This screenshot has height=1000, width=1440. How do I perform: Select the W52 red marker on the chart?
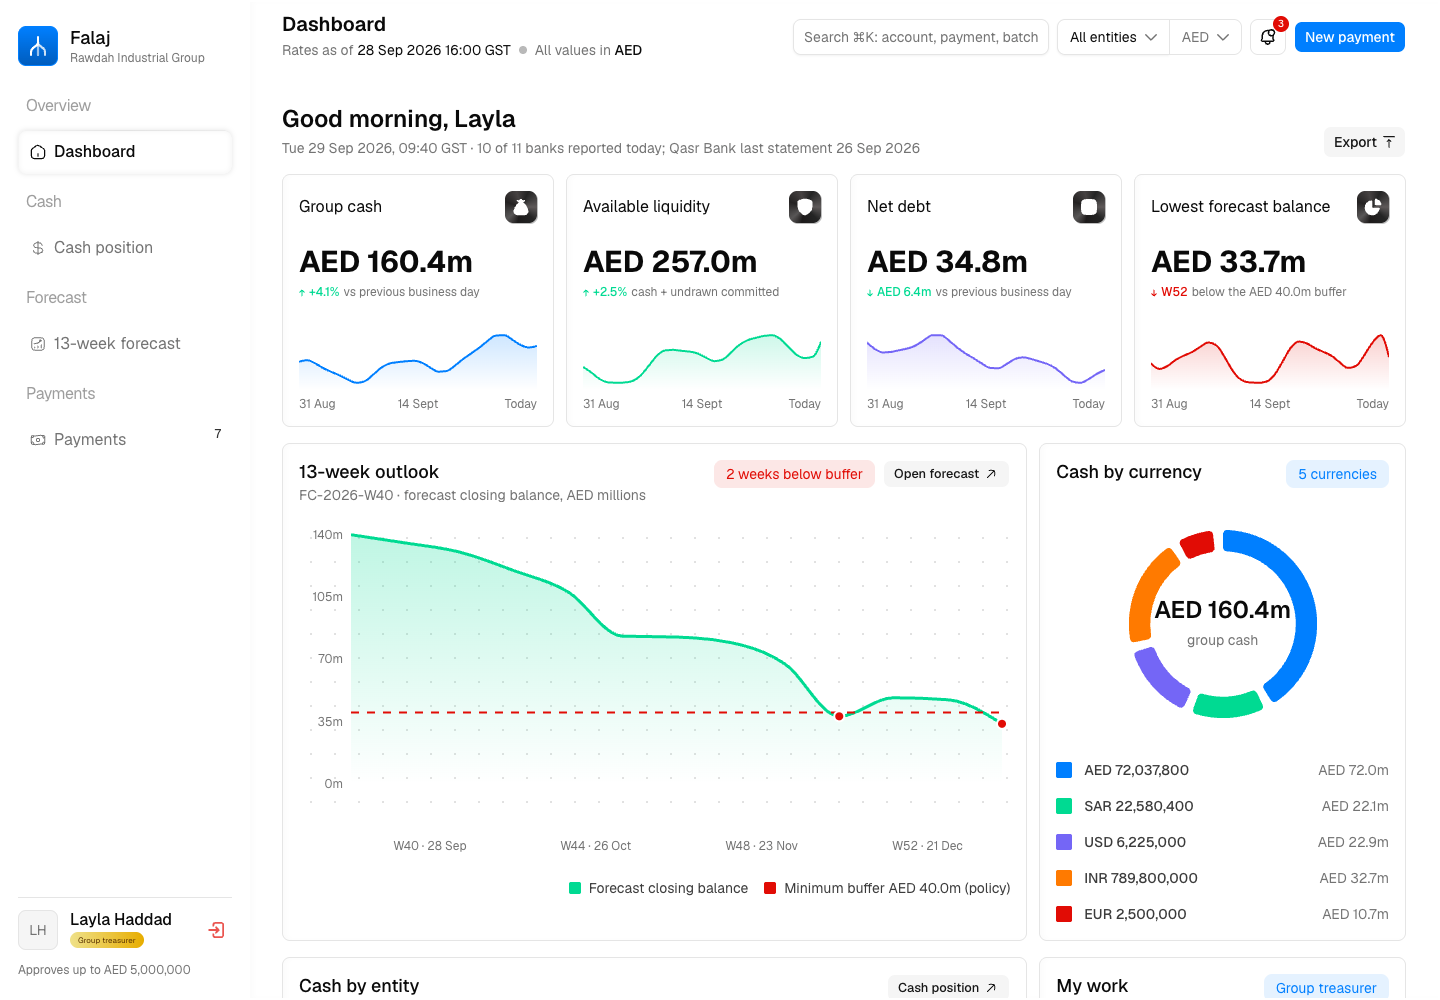tap(1002, 724)
